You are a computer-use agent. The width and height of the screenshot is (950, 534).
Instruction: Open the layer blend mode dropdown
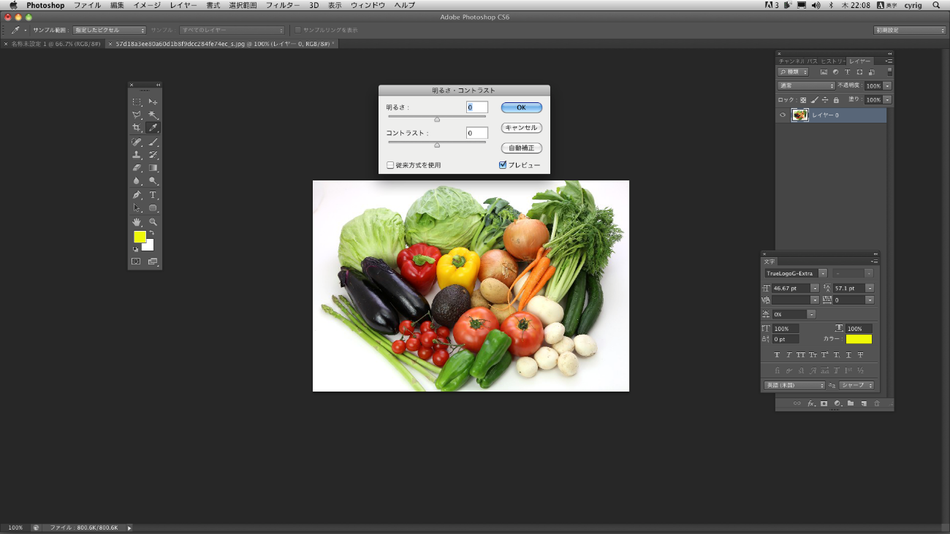[806, 85]
